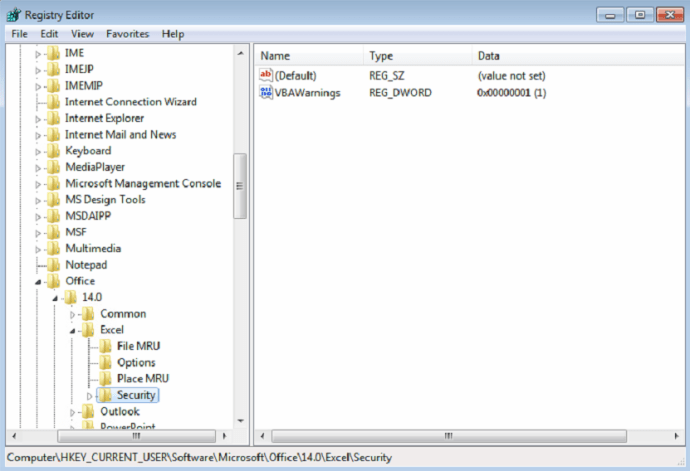Screen dimensions: 690x471
Task: Click the Security folder icon
Action: click(x=106, y=395)
